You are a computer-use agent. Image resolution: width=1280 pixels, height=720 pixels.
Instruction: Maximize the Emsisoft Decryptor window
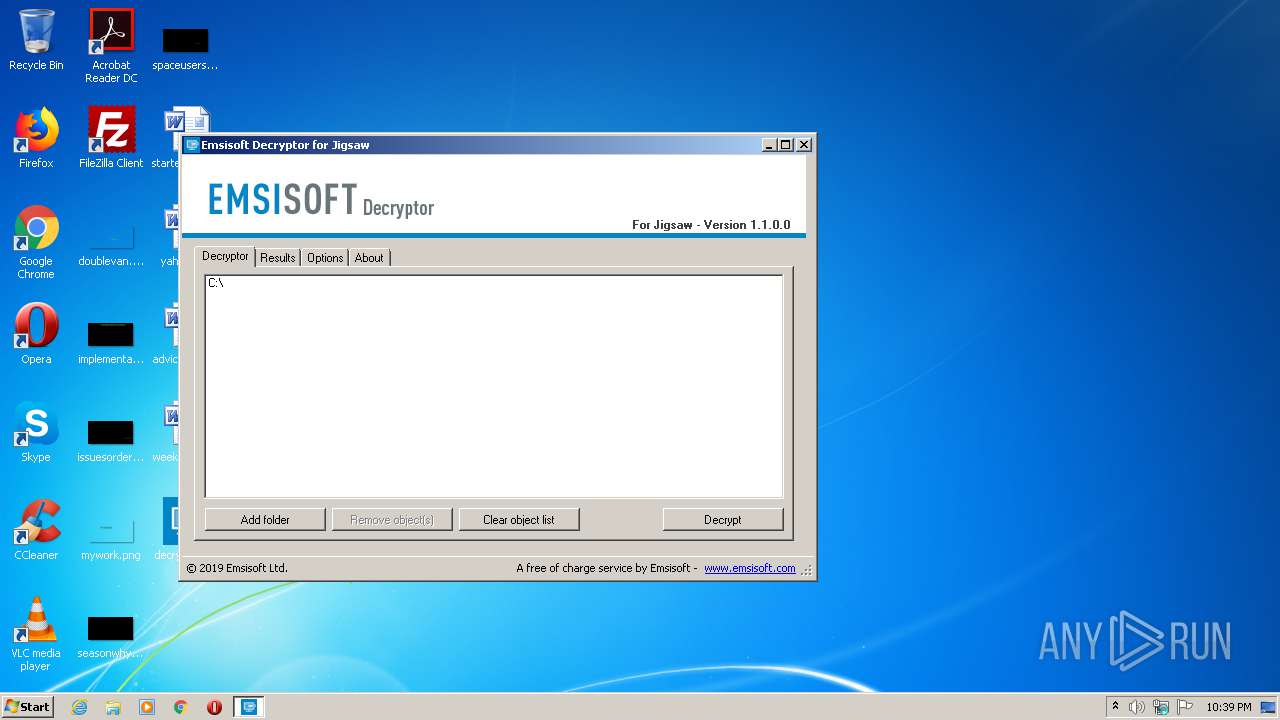tap(786, 145)
